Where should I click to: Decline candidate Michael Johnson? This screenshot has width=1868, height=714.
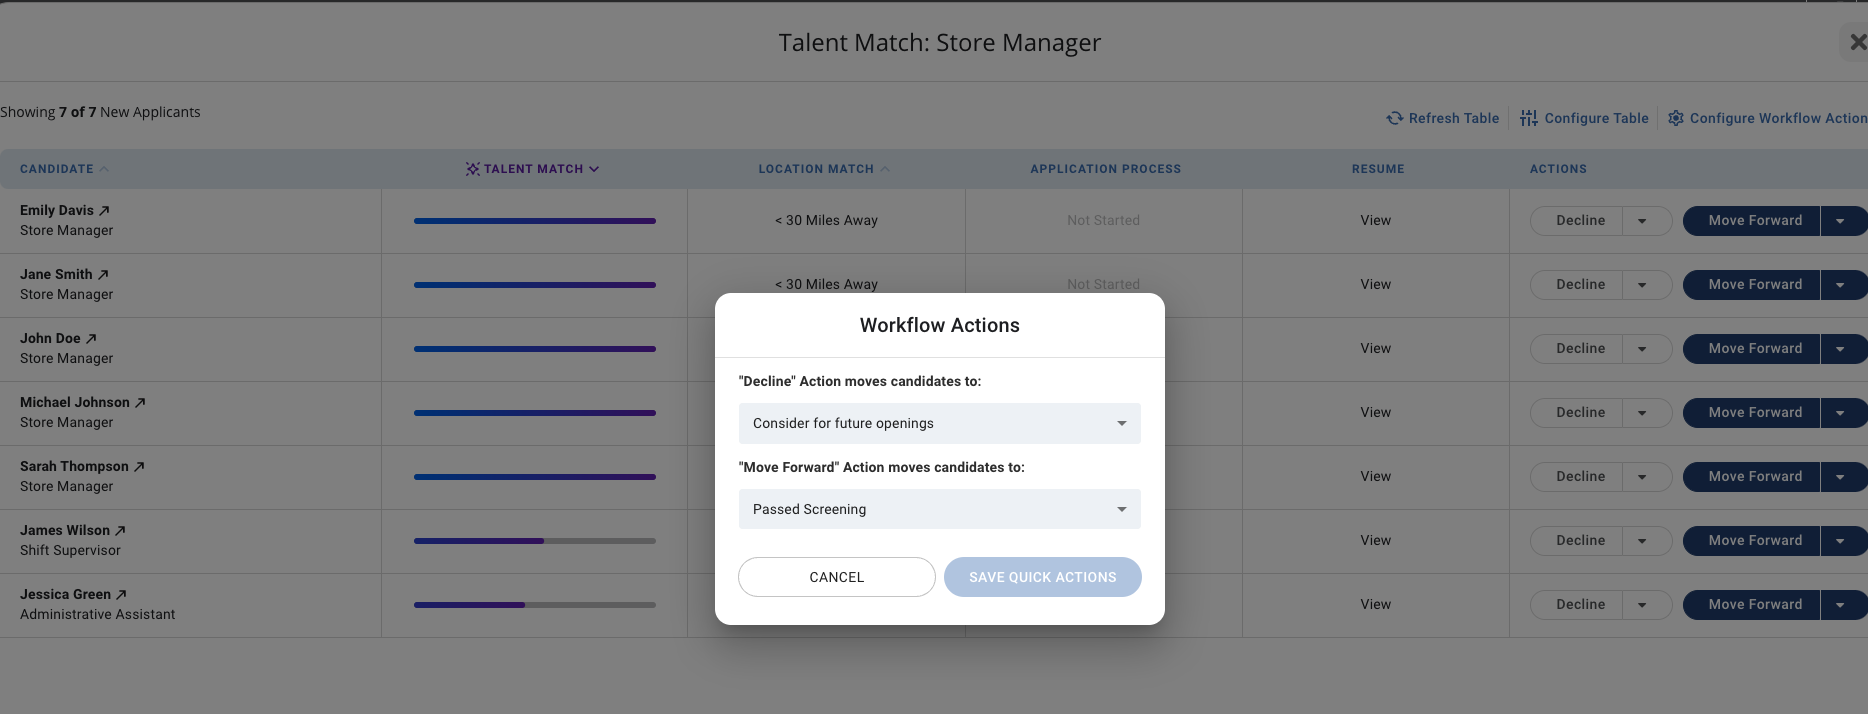1578,413
